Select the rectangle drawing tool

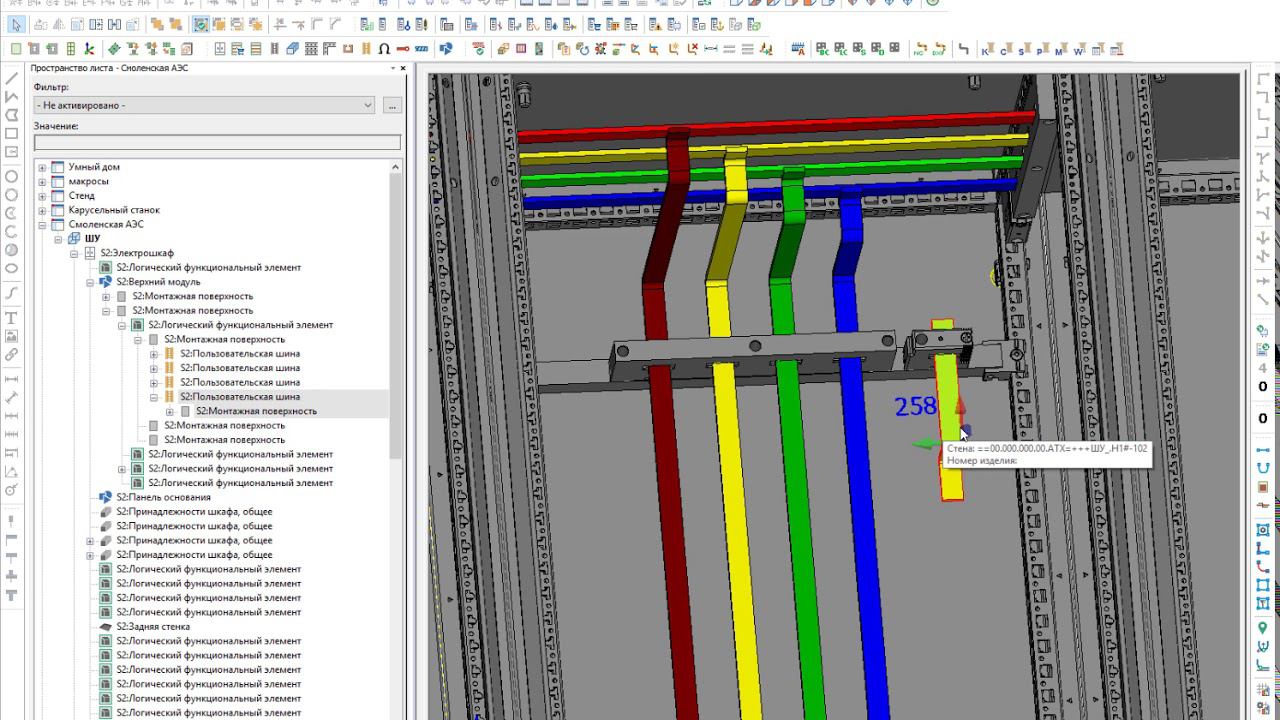pyautogui.click(x=12, y=134)
